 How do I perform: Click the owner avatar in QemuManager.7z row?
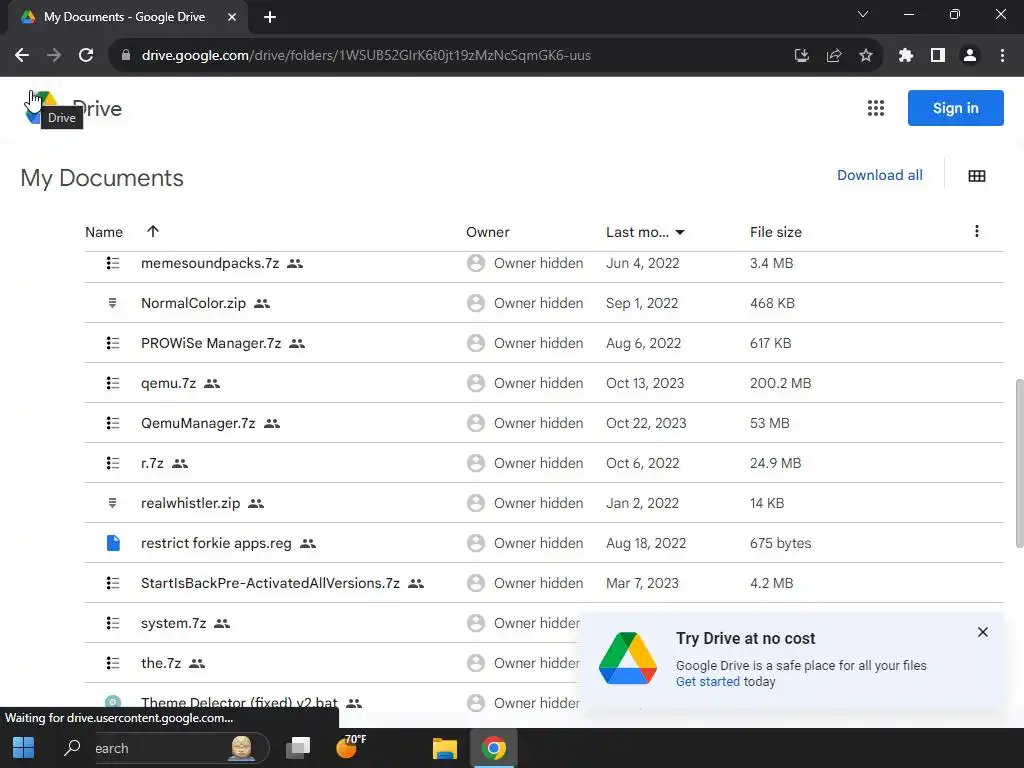click(476, 423)
